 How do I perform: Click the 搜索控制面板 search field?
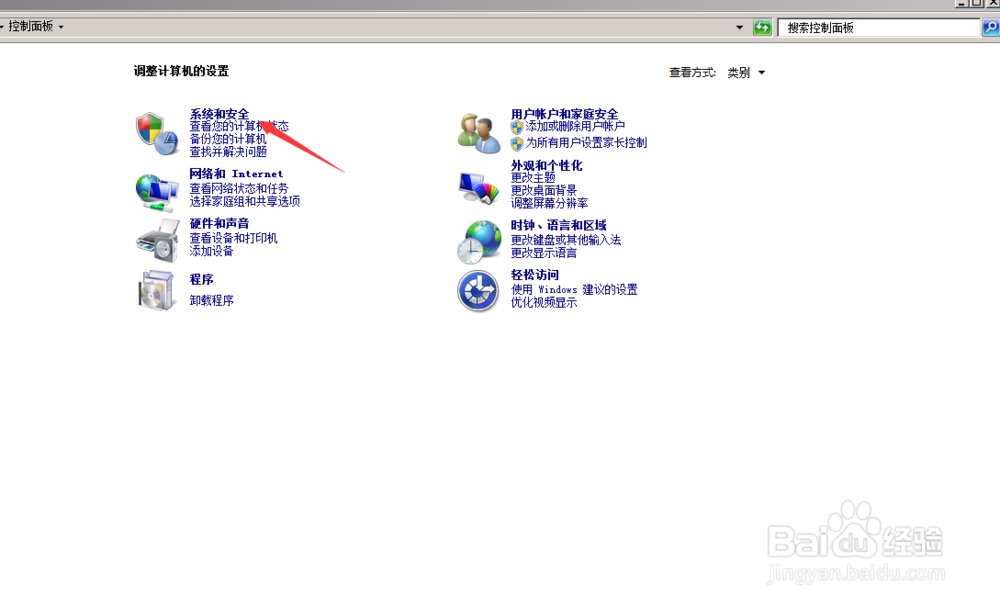pyautogui.click(x=879, y=27)
